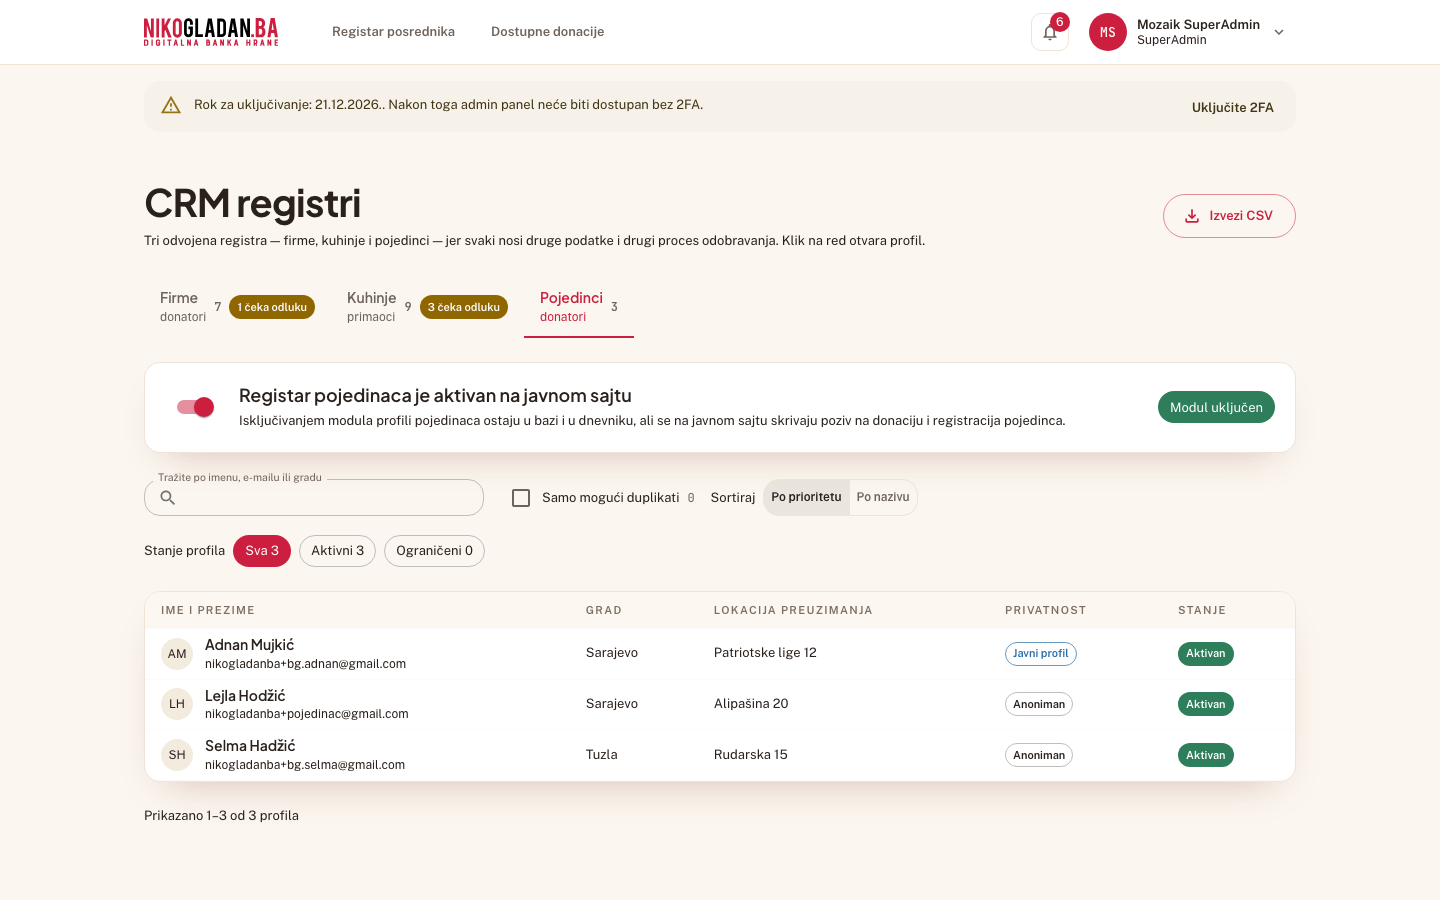Viewport: 1440px width, 900px height.
Task: Select the Pojedinci donatori tab
Action: coord(579,307)
